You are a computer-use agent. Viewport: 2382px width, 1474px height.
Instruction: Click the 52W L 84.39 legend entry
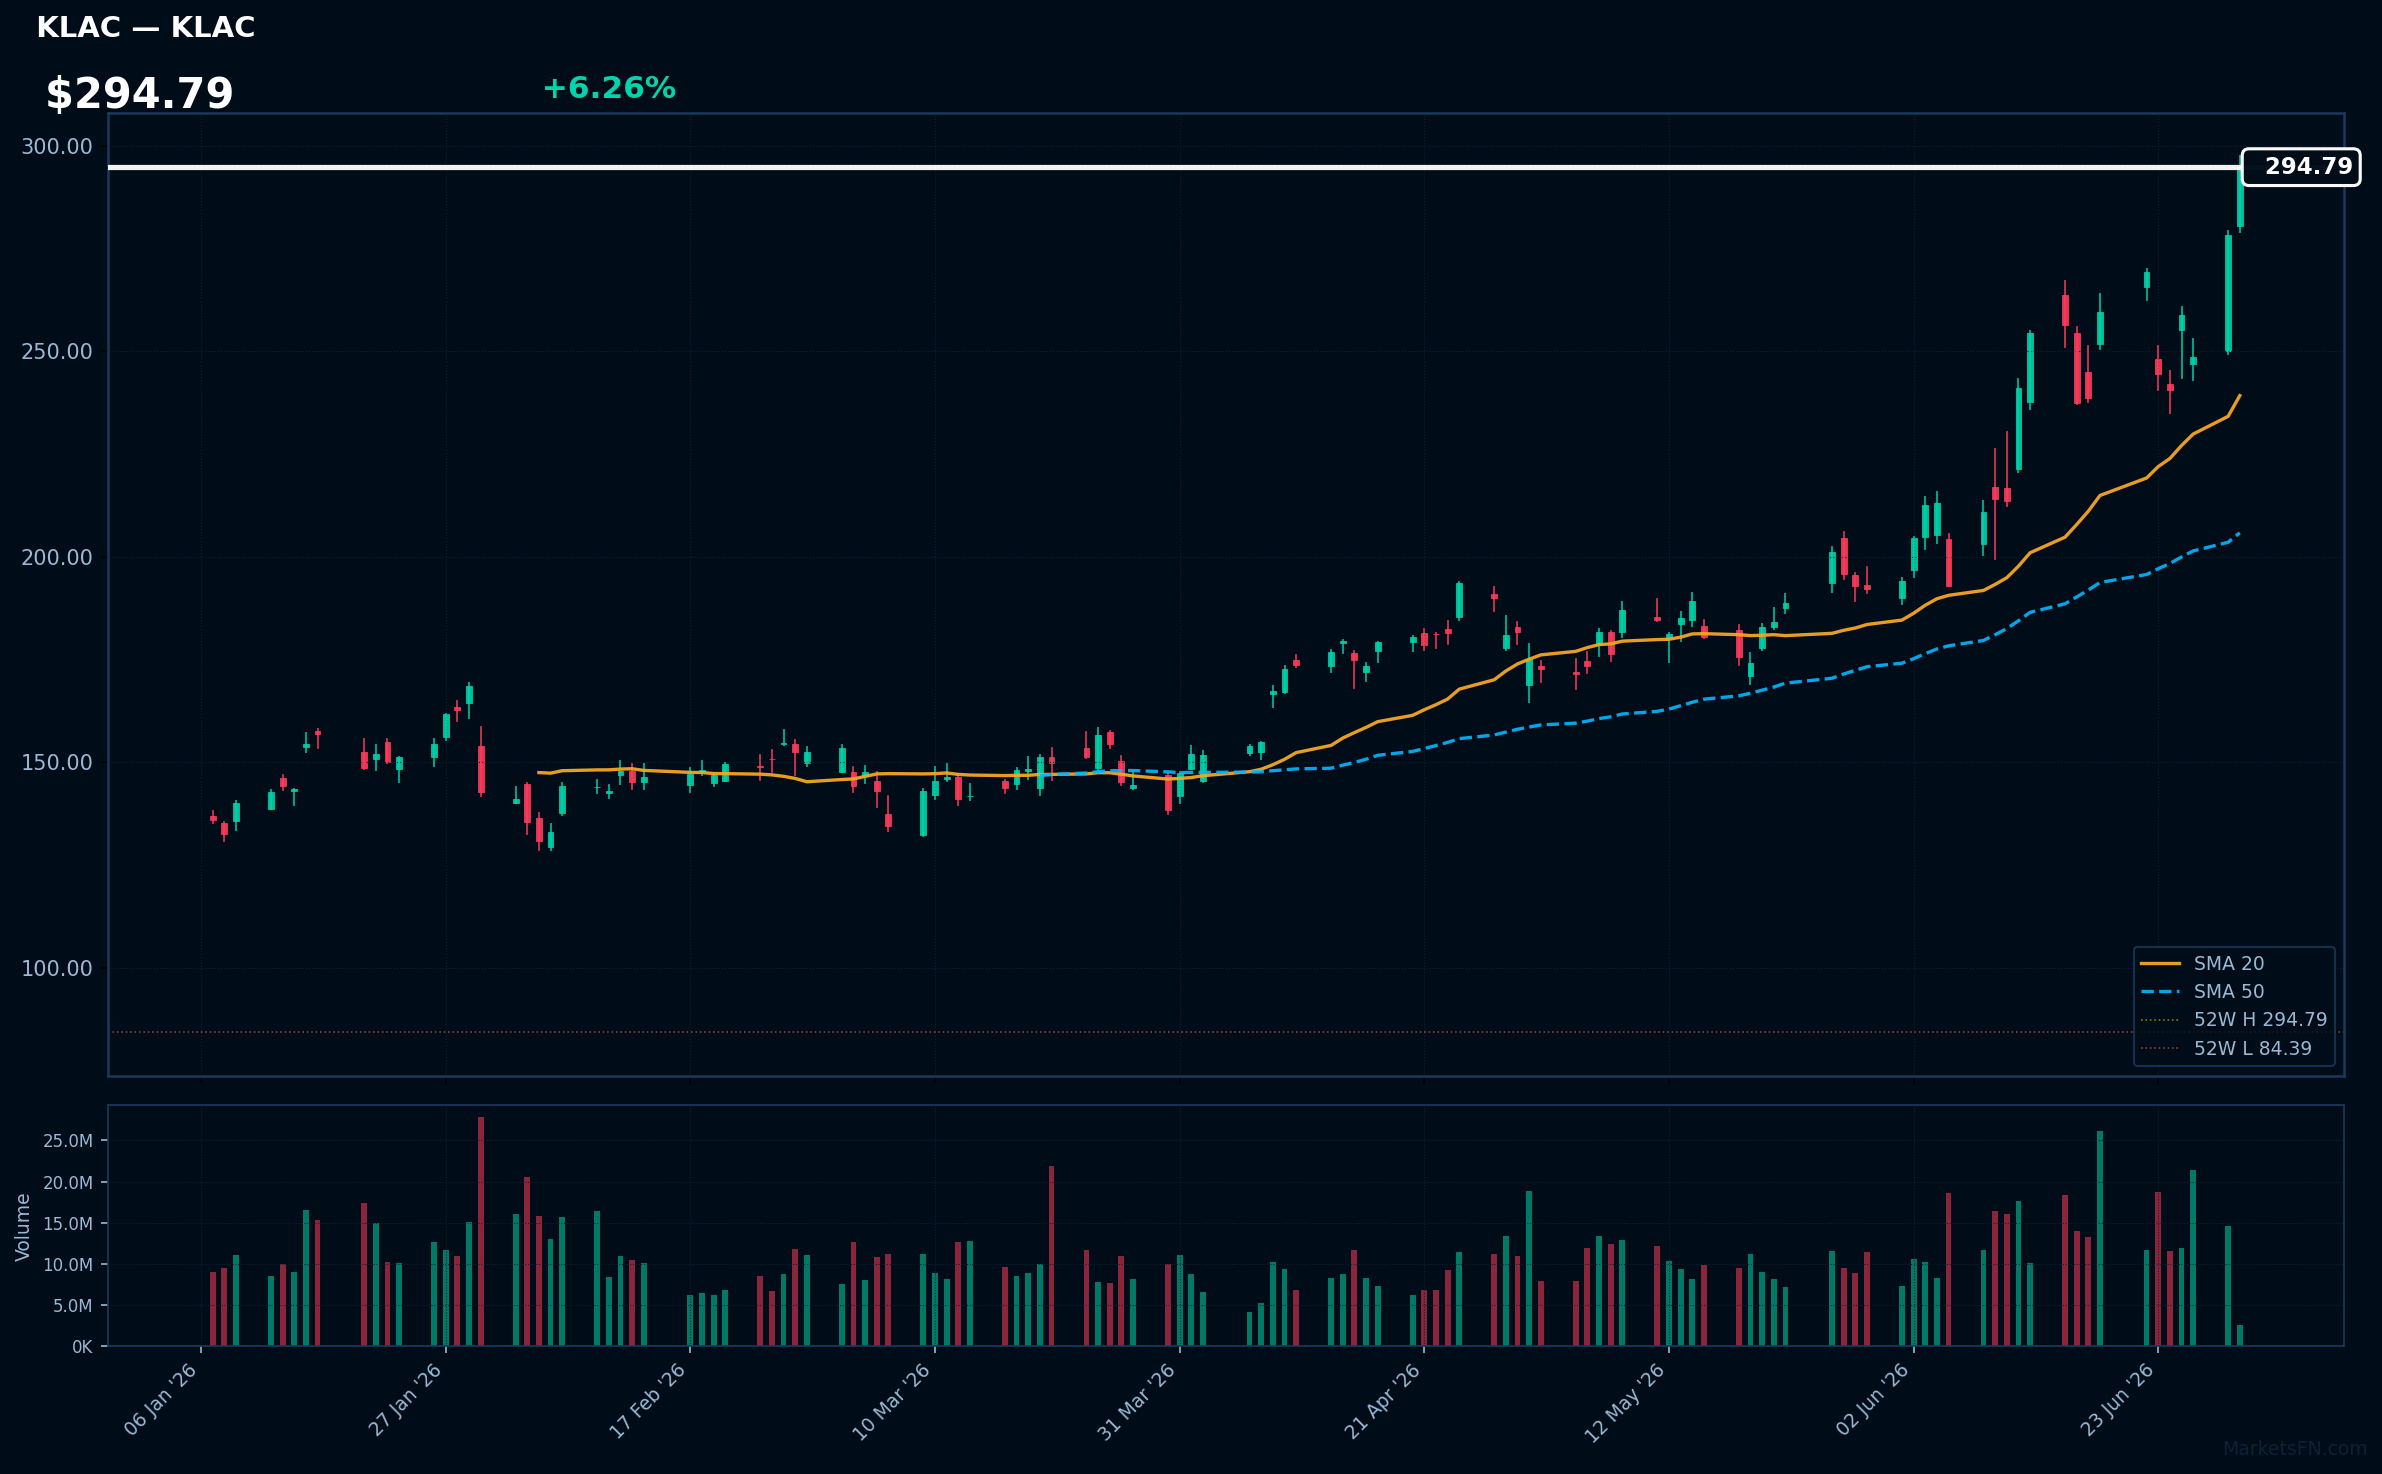[2227, 1049]
